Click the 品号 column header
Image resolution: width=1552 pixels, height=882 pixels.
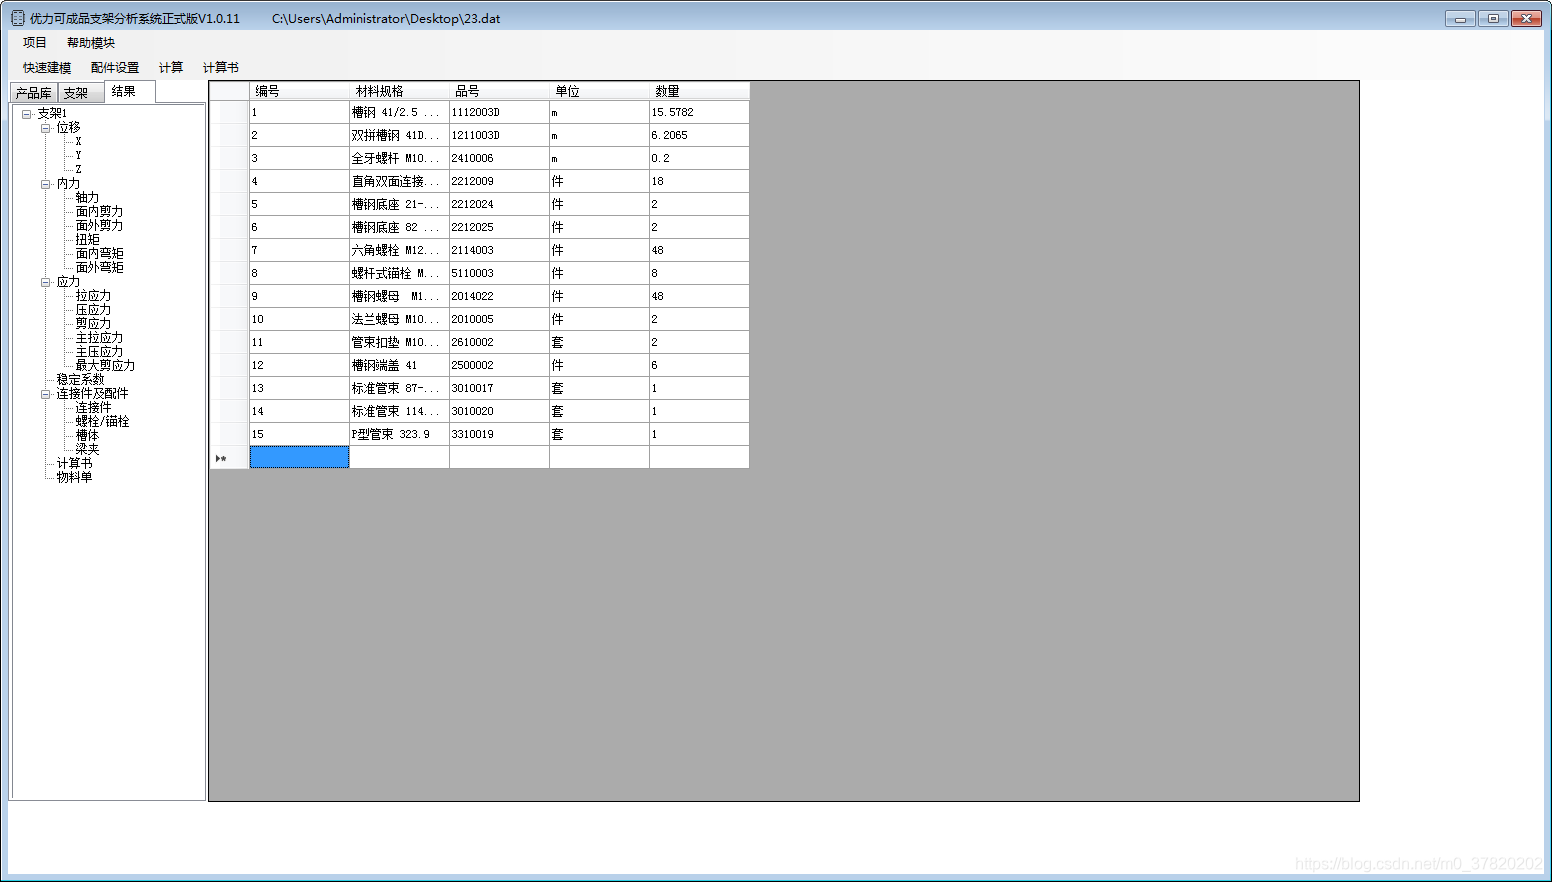point(499,91)
